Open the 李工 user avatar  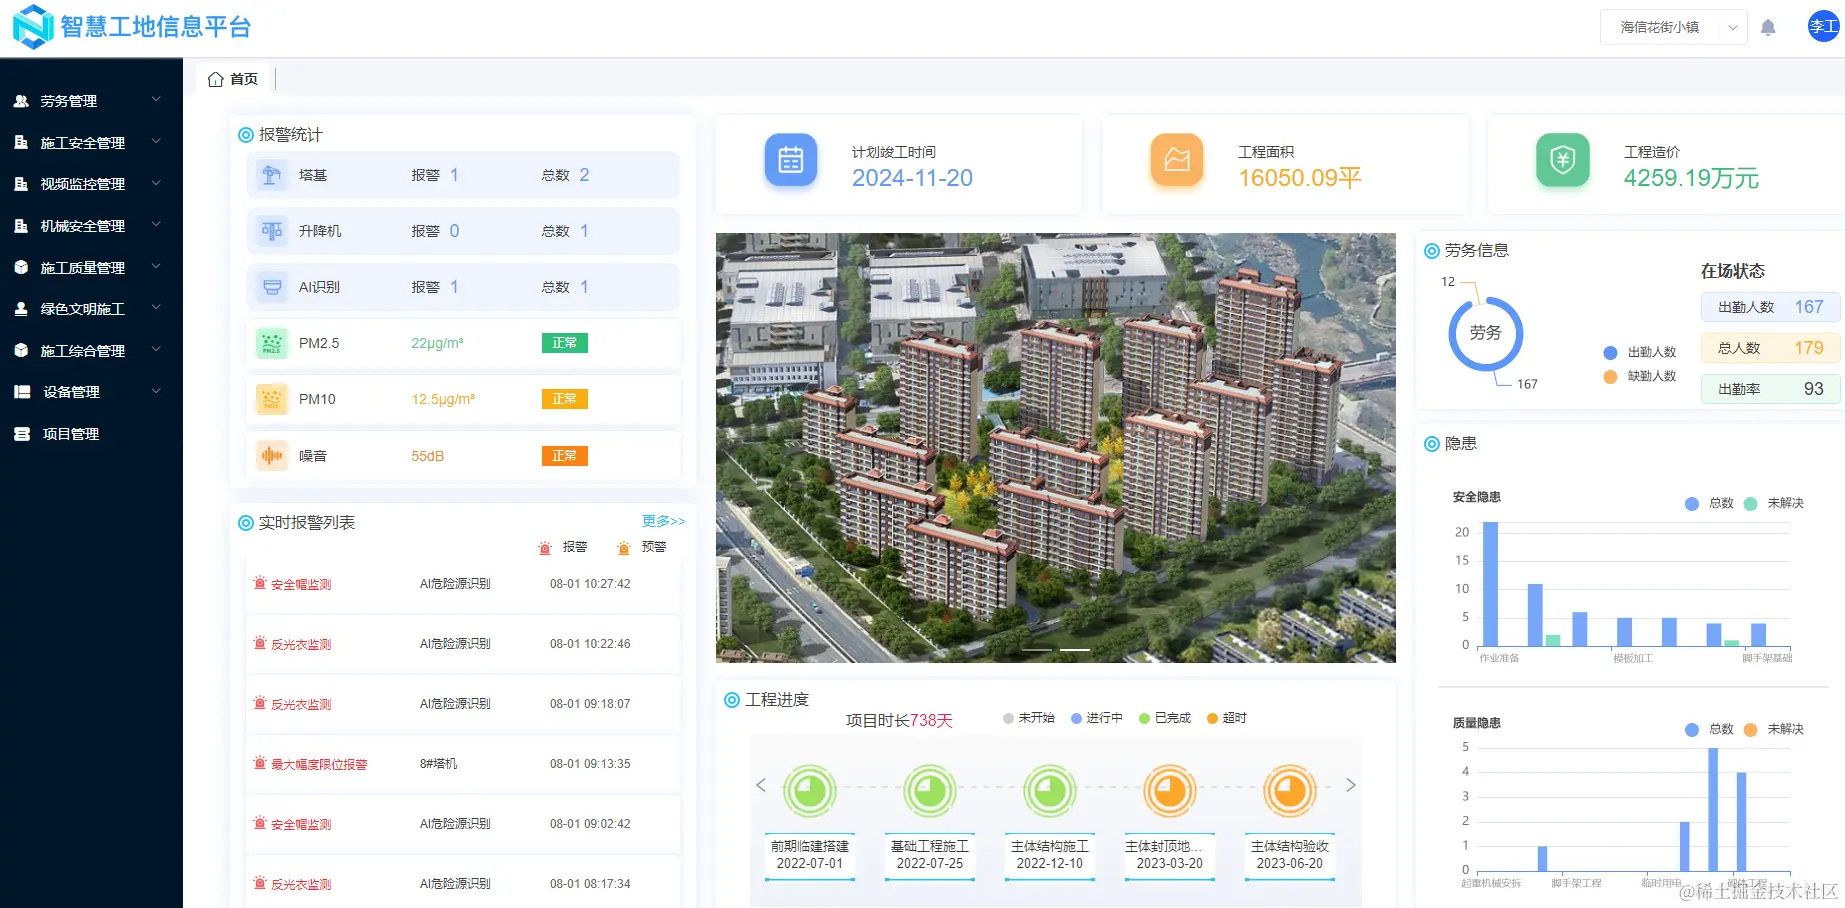click(1823, 27)
